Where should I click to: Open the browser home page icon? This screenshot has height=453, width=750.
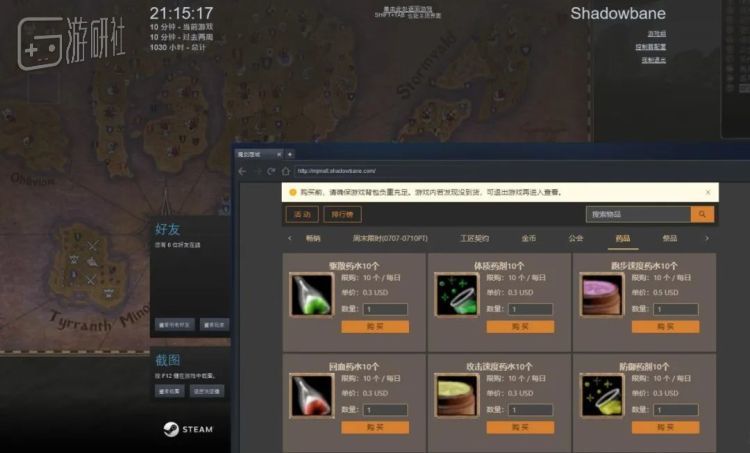click(286, 171)
